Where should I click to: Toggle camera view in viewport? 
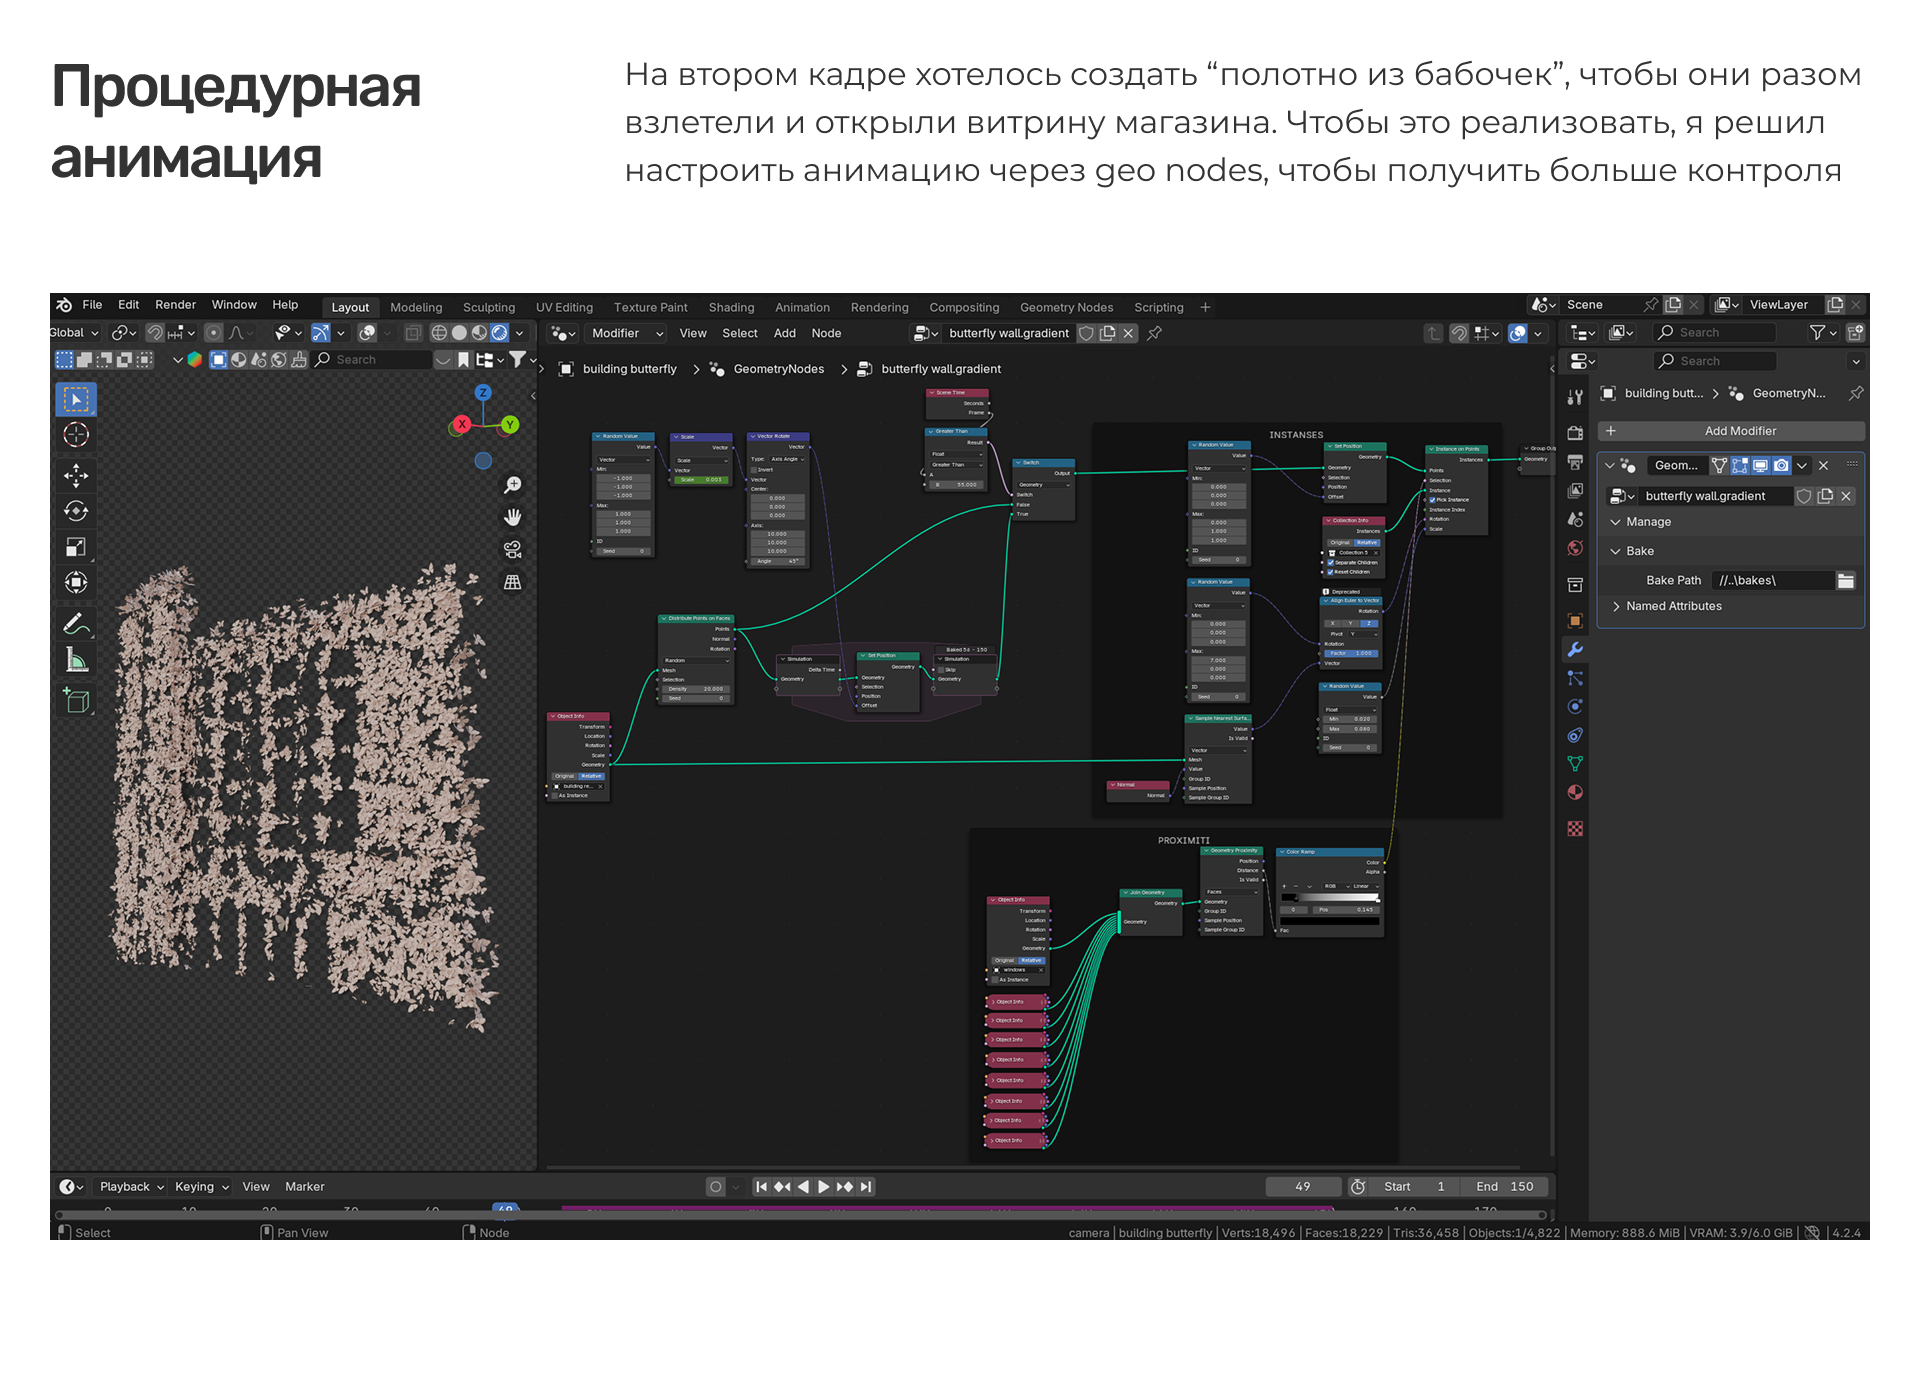click(513, 549)
